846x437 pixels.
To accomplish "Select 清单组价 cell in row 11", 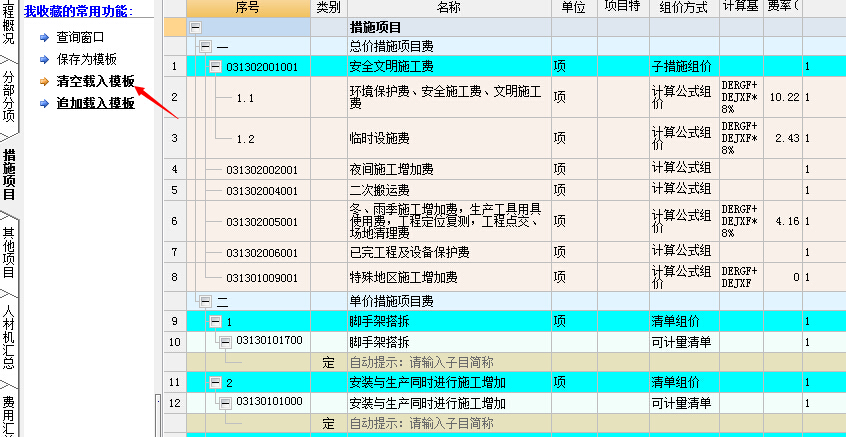I will coord(684,383).
